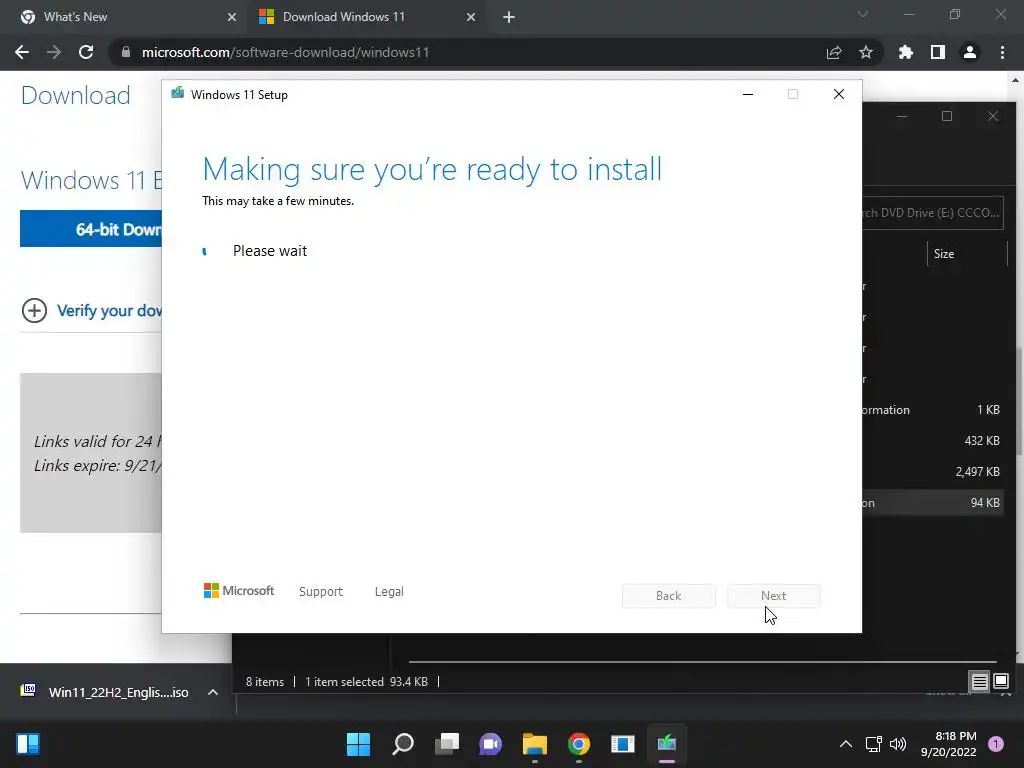Image resolution: width=1024 pixels, height=768 pixels.
Task: Open a new Chrome tab
Action: coord(509,17)
